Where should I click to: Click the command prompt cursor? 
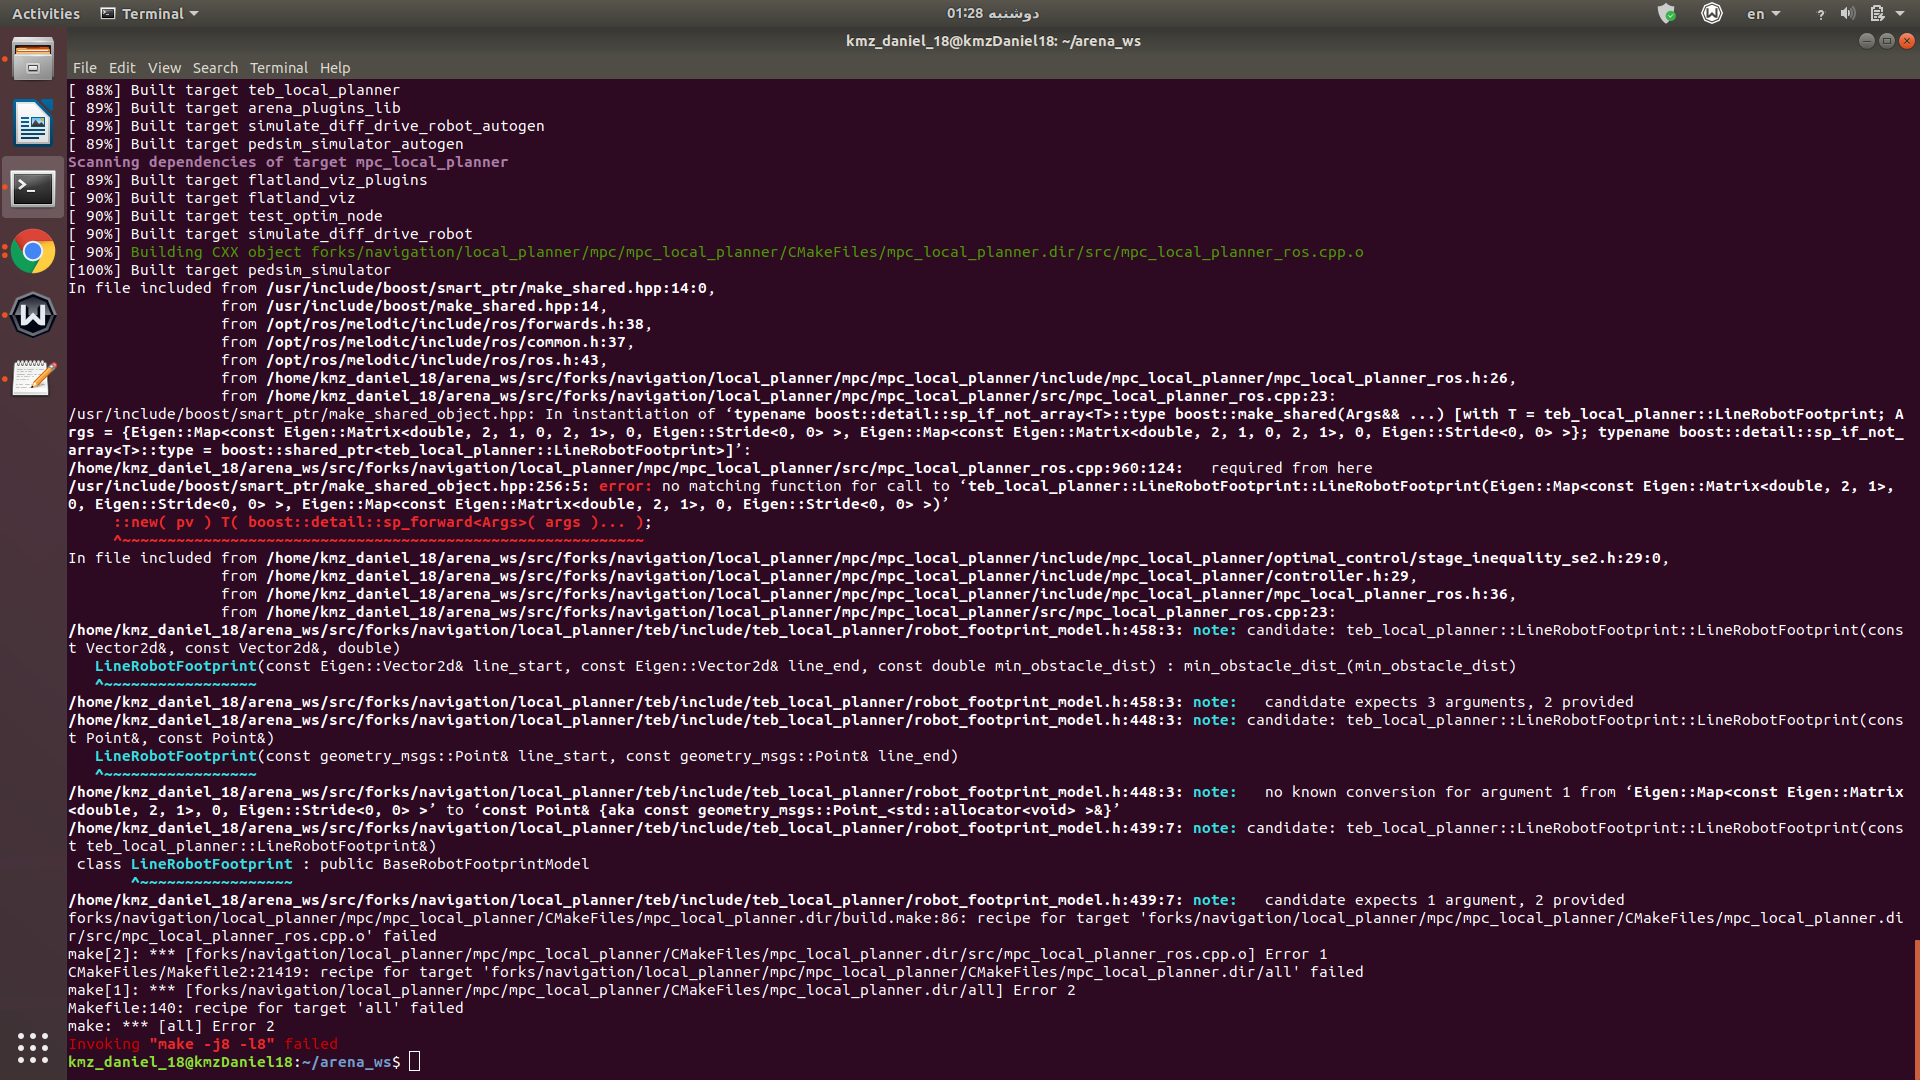click(x=414, y=1062)
